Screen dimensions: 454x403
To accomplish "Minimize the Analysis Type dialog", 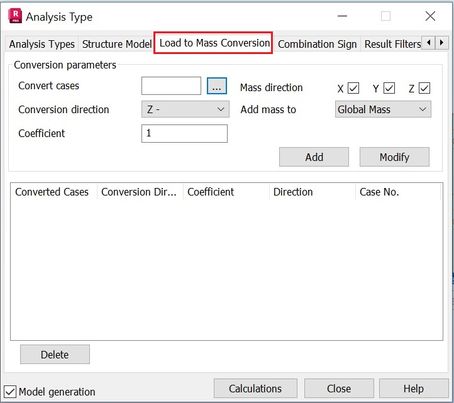I will click(x=342, y=16).
